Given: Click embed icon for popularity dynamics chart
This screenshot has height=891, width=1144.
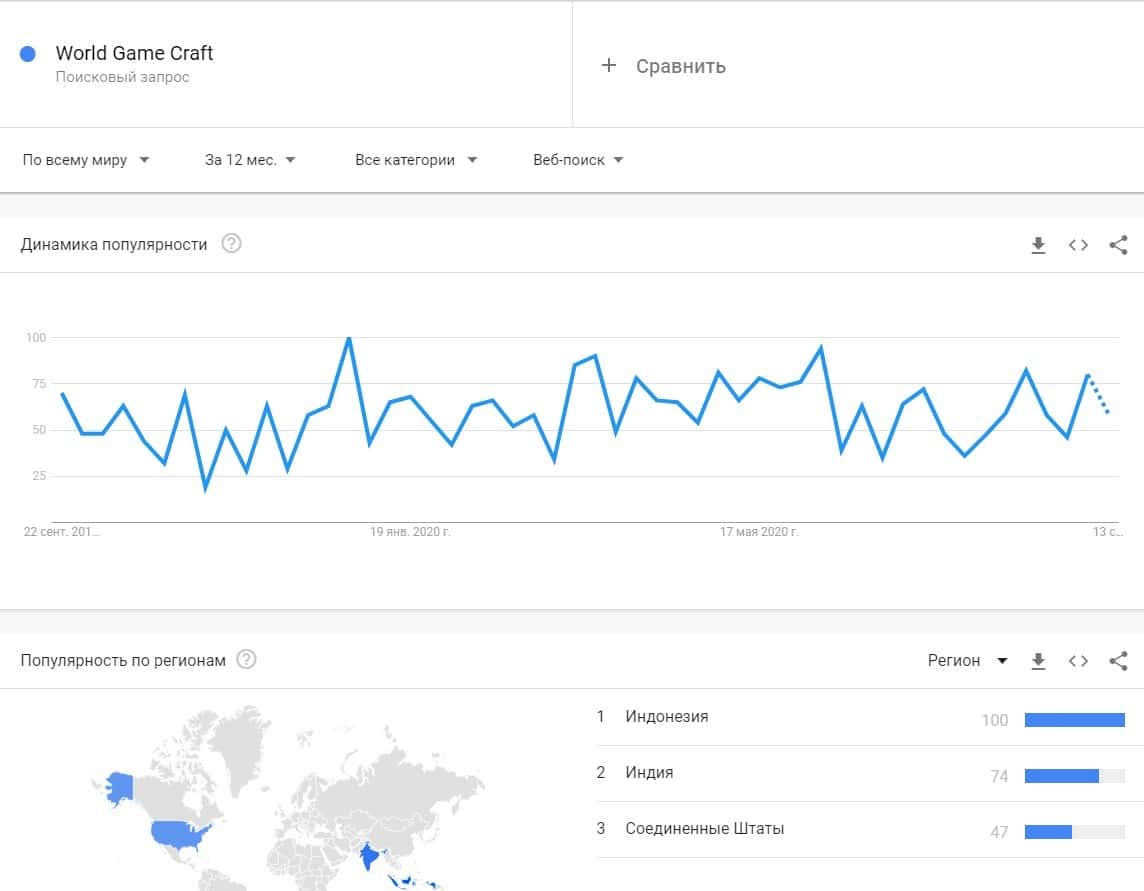Looking at the screenshot, I should pyautogui.click(x=1078, y=245).
